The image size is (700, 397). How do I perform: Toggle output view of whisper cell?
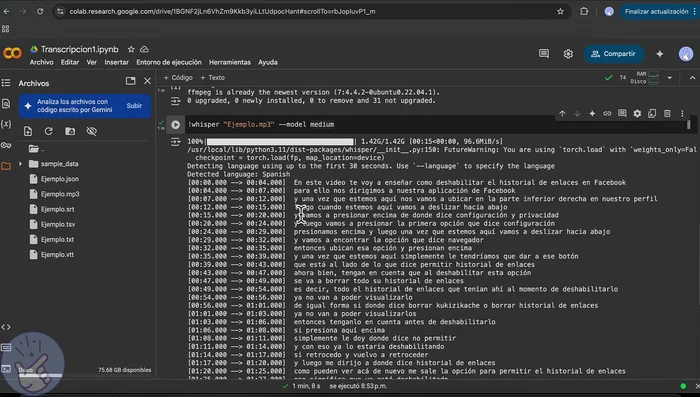[x=175, y=142]
